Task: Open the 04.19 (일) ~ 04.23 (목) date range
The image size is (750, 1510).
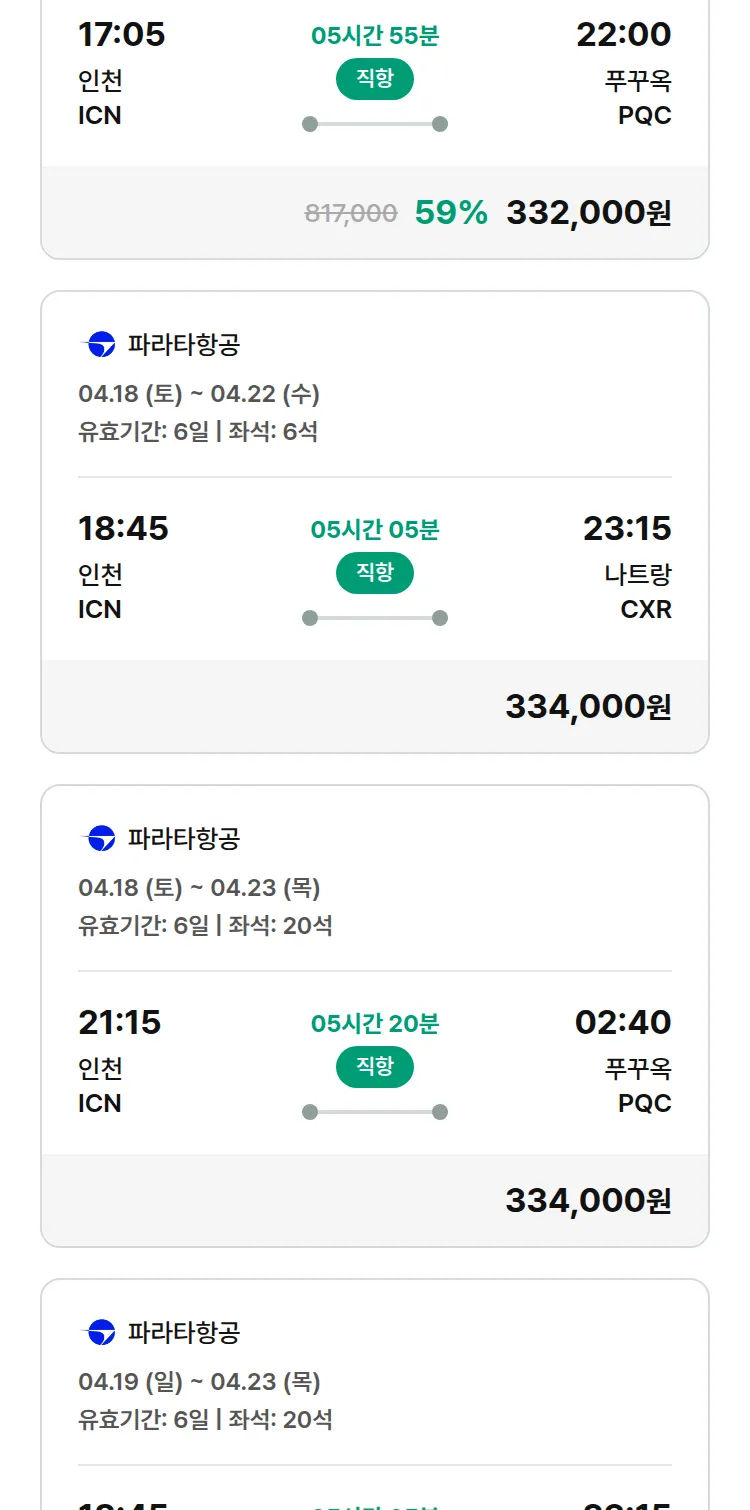Action: click(x=199, y=1382)
